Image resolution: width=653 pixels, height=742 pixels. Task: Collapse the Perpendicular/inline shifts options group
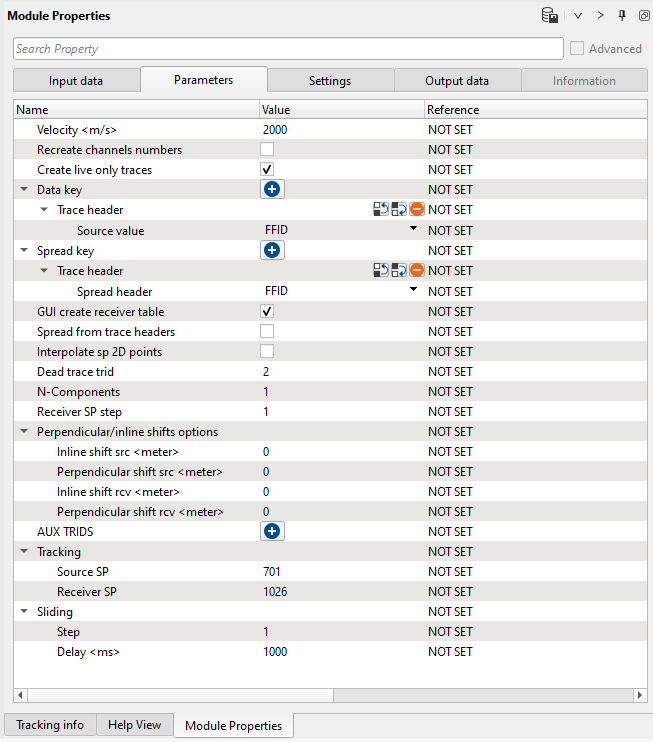[x=24, y=432]
